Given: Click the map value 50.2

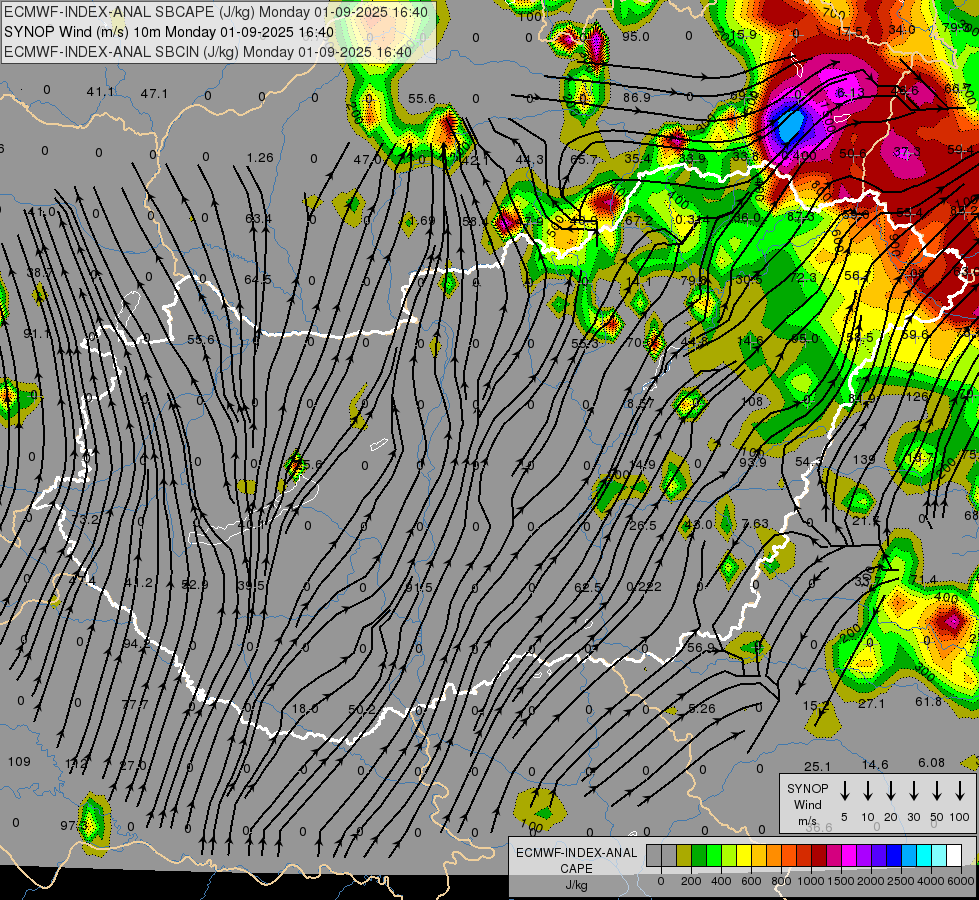Looking at the screenshot, I should (x=362, y=709).
